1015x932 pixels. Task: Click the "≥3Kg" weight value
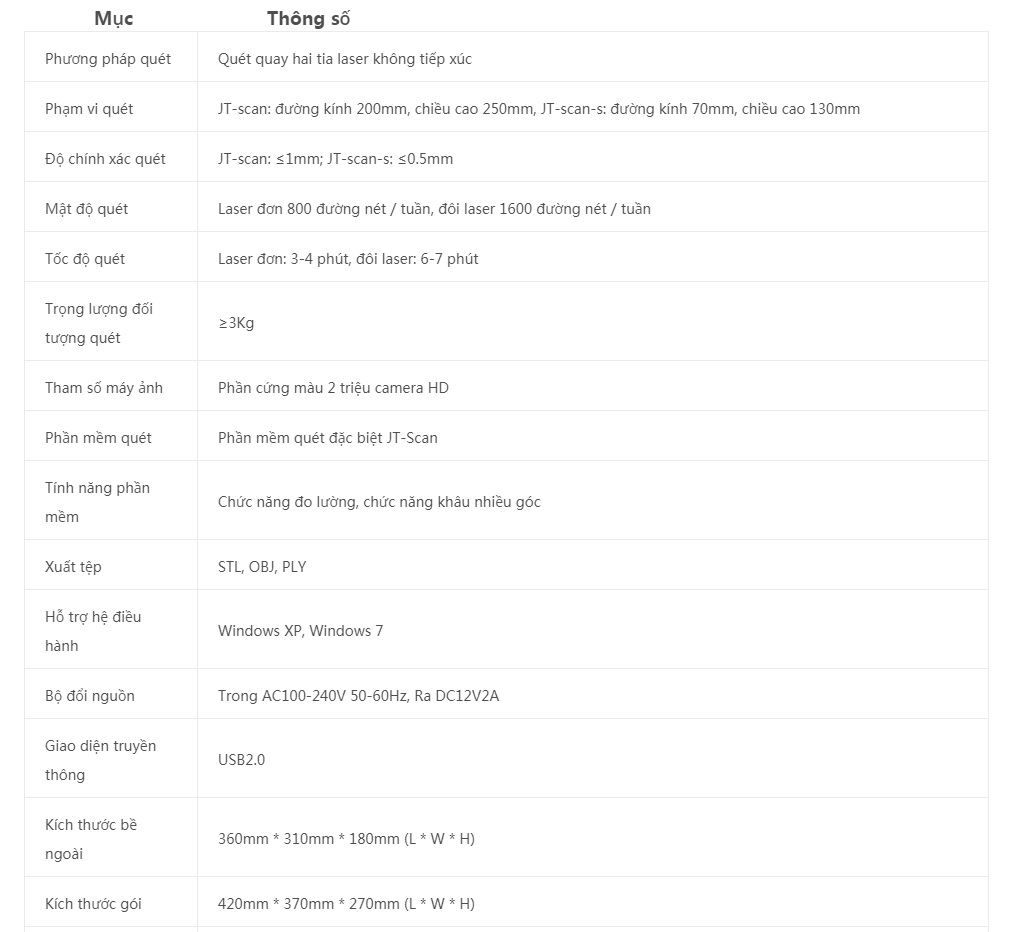(x=236, y=323)
